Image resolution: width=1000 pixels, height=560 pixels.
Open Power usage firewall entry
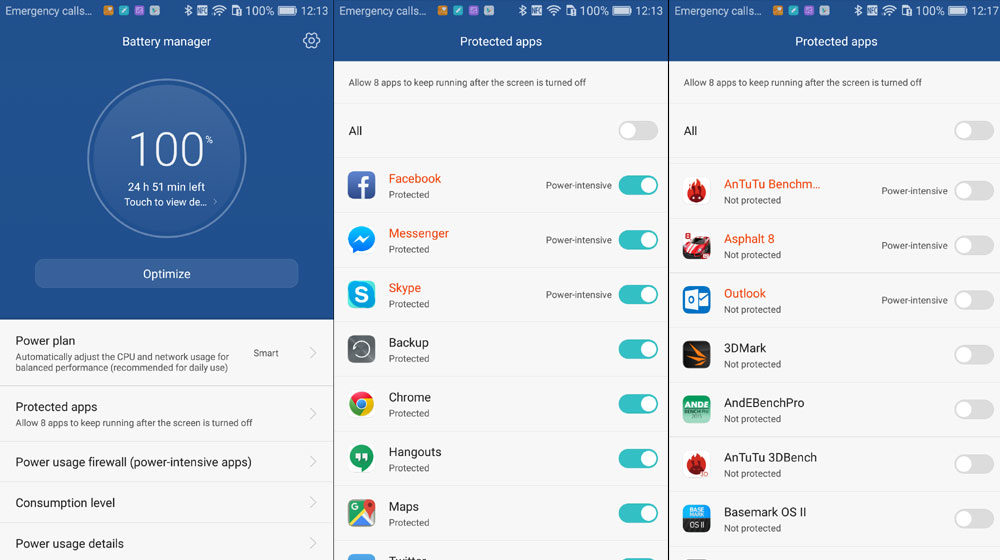tap(166, 462)
